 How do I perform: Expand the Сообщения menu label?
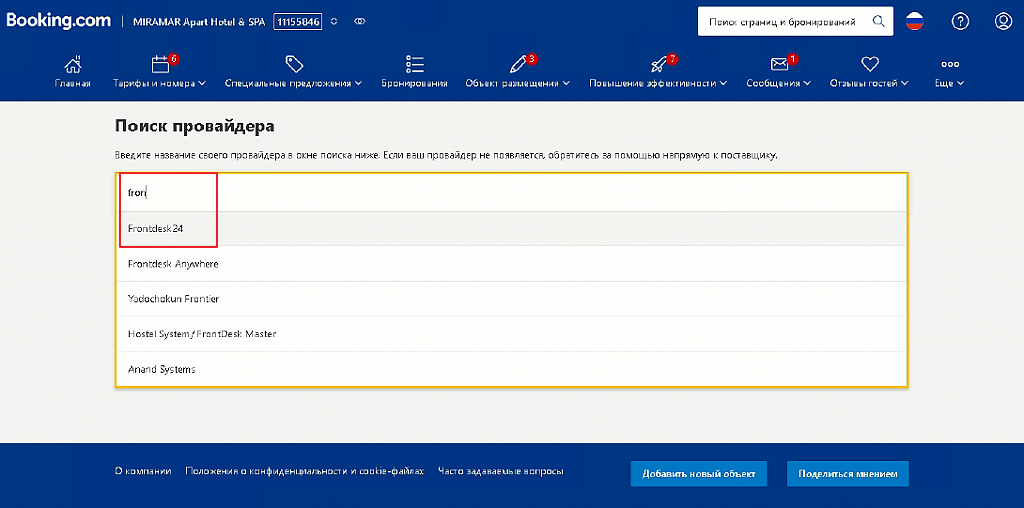pyautogui.click(x=779, y=83)
